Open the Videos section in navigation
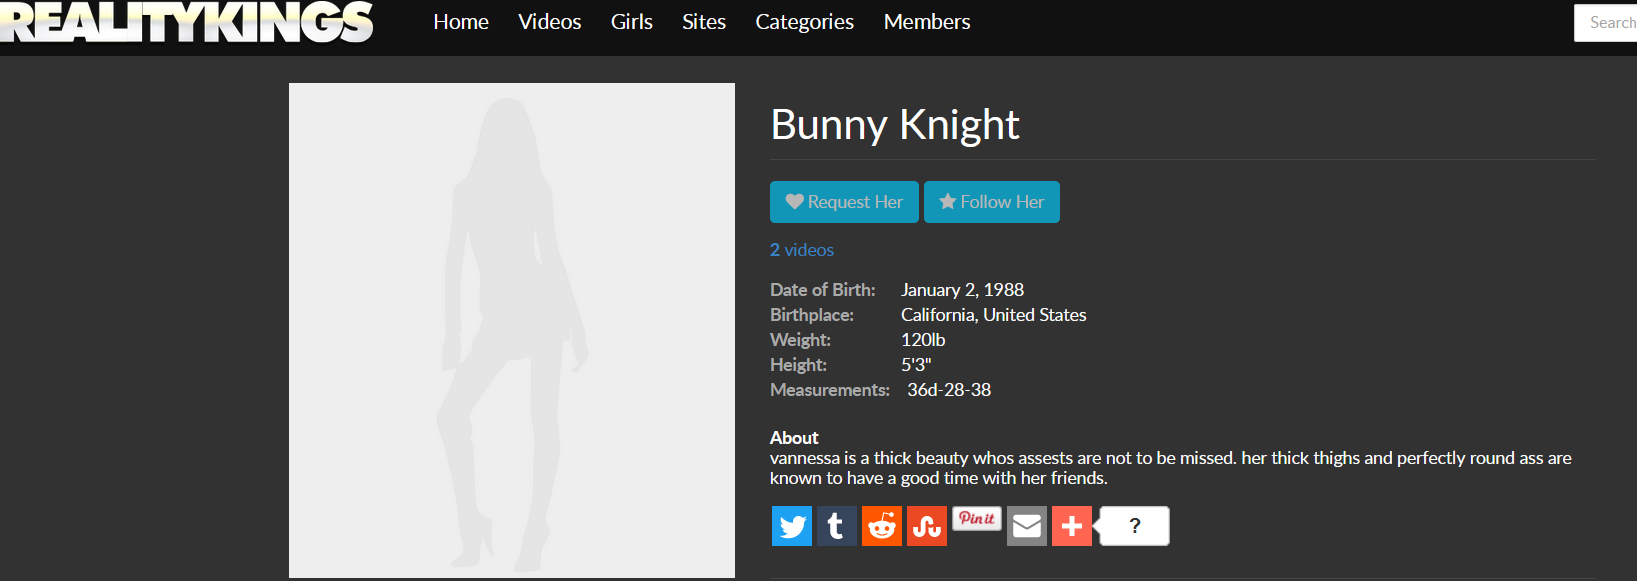Image resolution: width=1637 pixels, height=581 pixels. (549, 22)
